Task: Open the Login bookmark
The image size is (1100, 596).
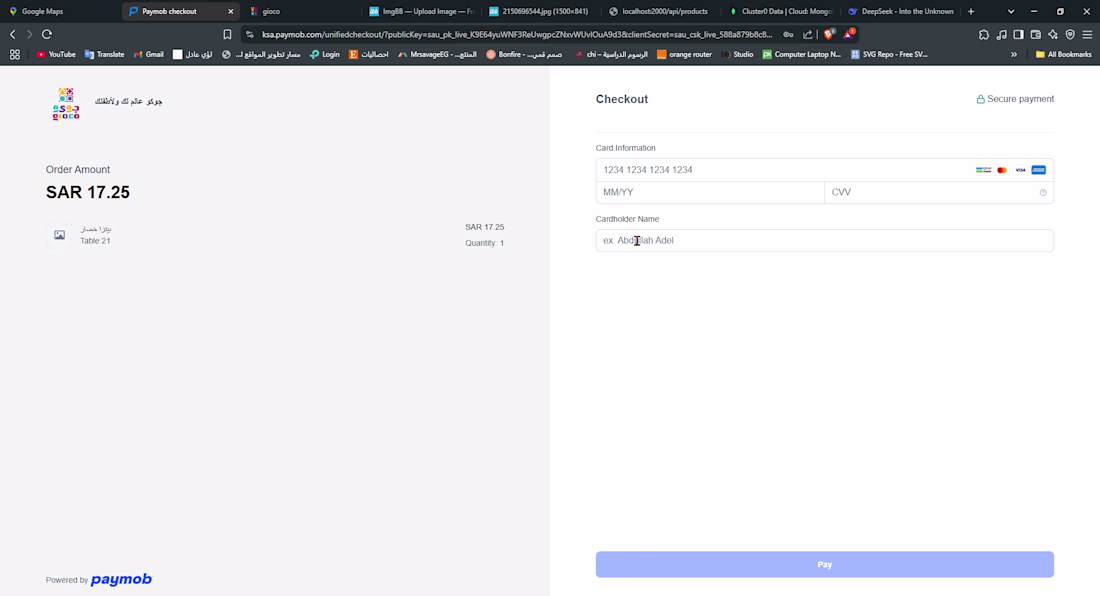Action: point(325,54)
